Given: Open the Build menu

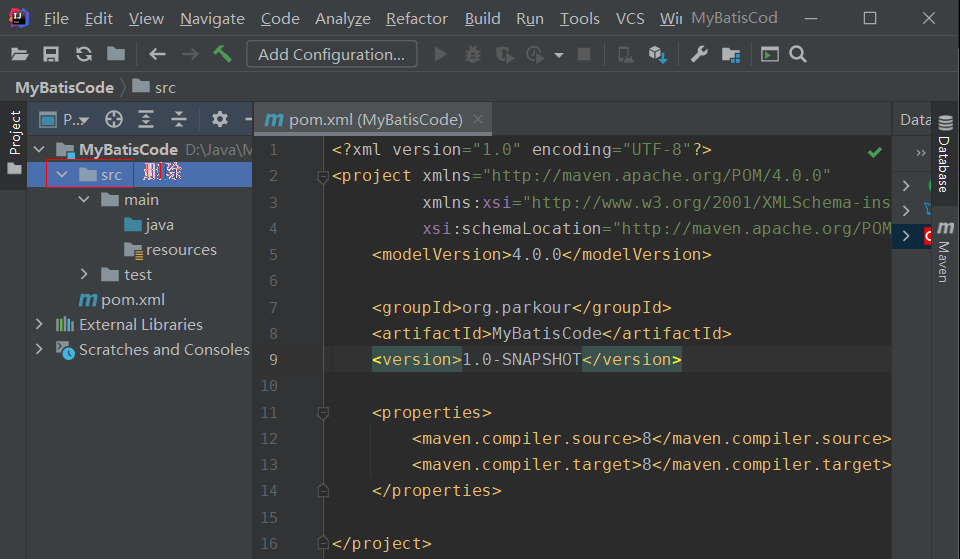Looking at the screenshot, I should 482,18.
